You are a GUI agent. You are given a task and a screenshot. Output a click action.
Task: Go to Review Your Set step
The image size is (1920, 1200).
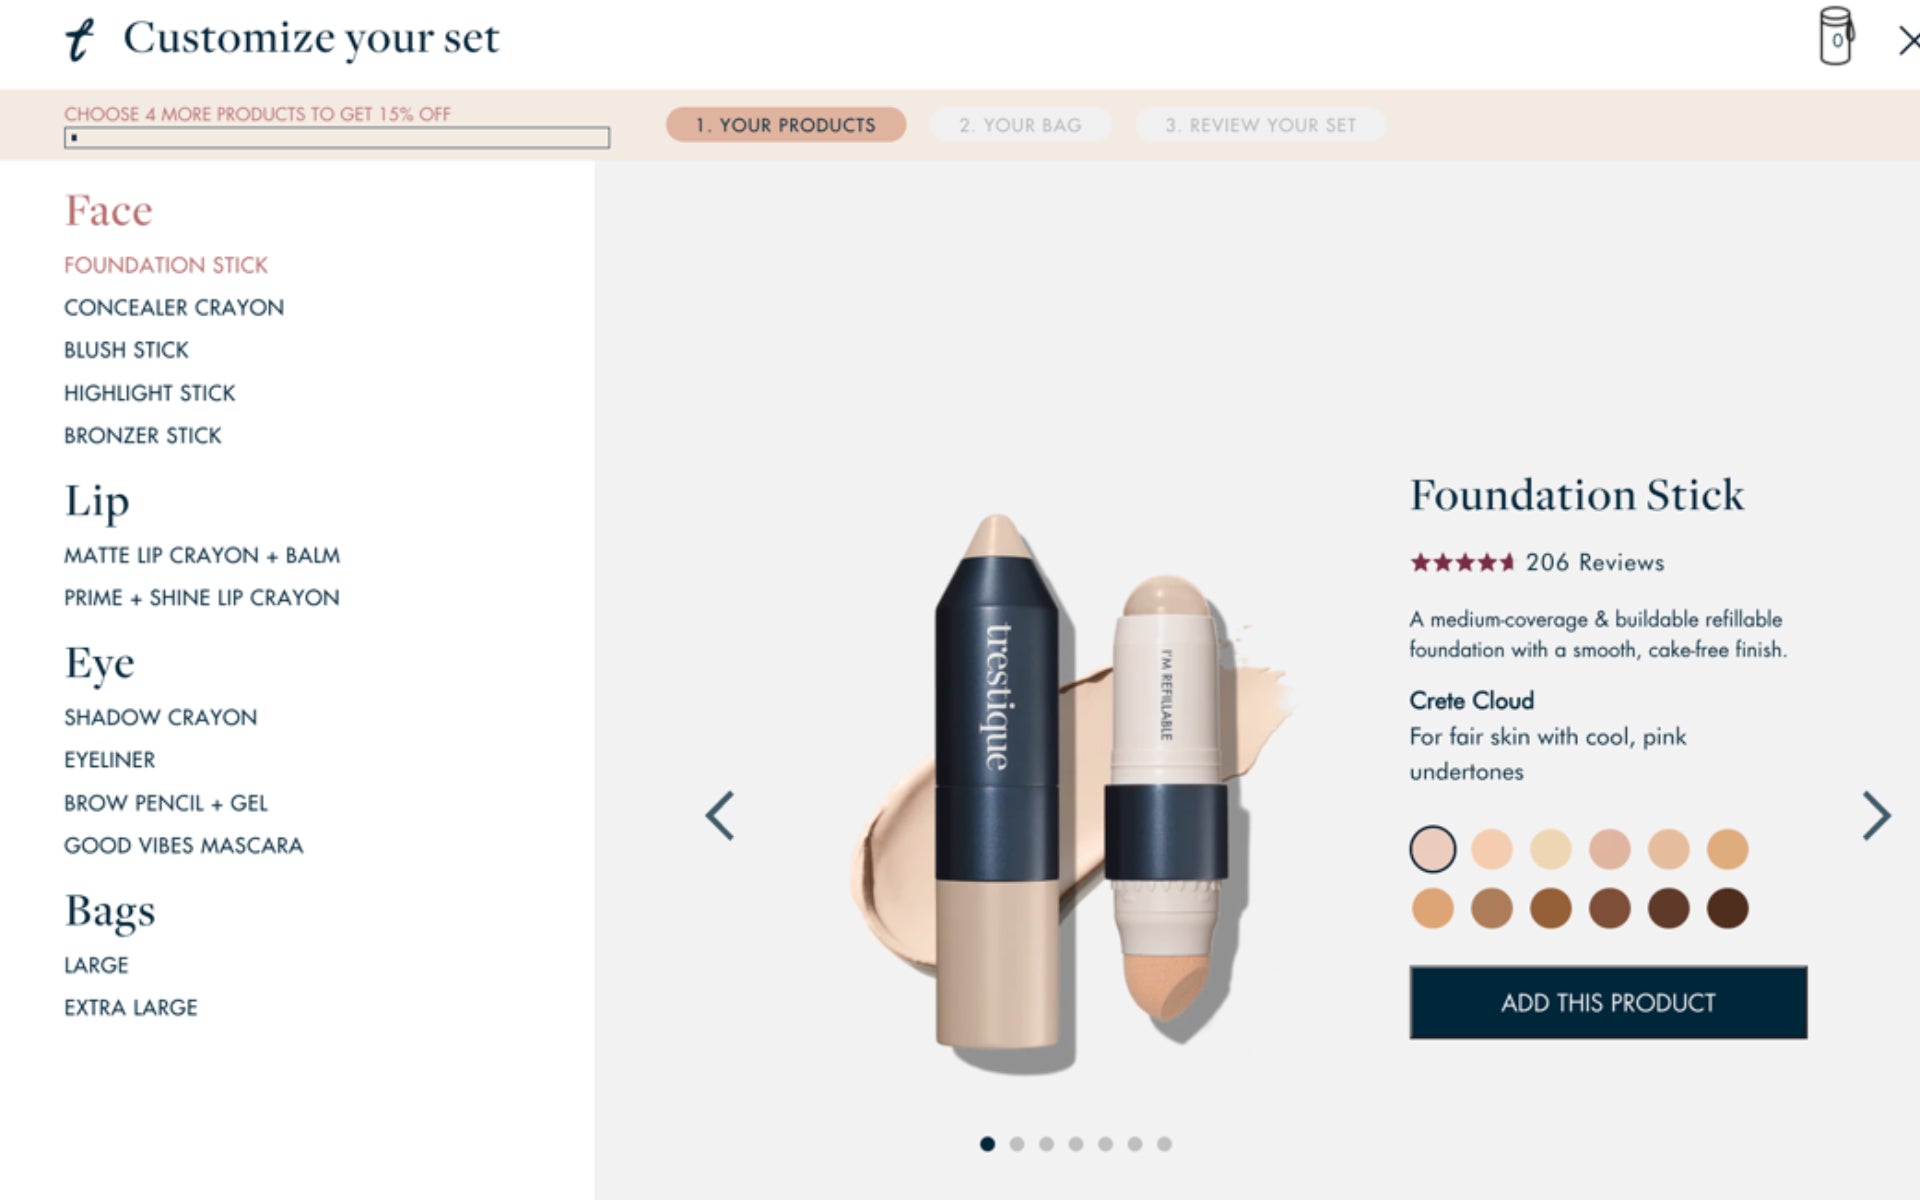tap(1260, 125)
